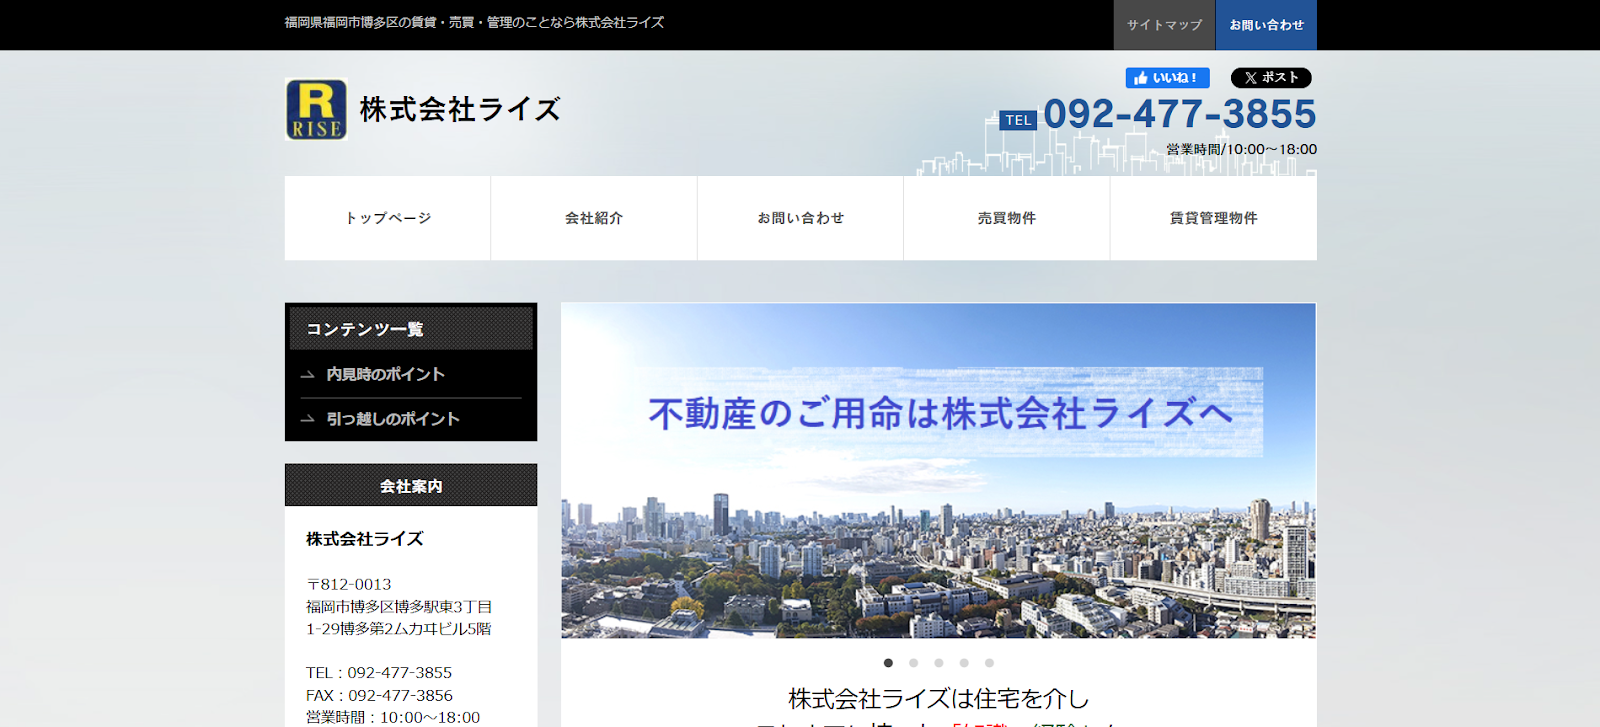Select the fourth slideshow dot
The height and width of the screenshot is (727, 1600).
pos(964,663)
